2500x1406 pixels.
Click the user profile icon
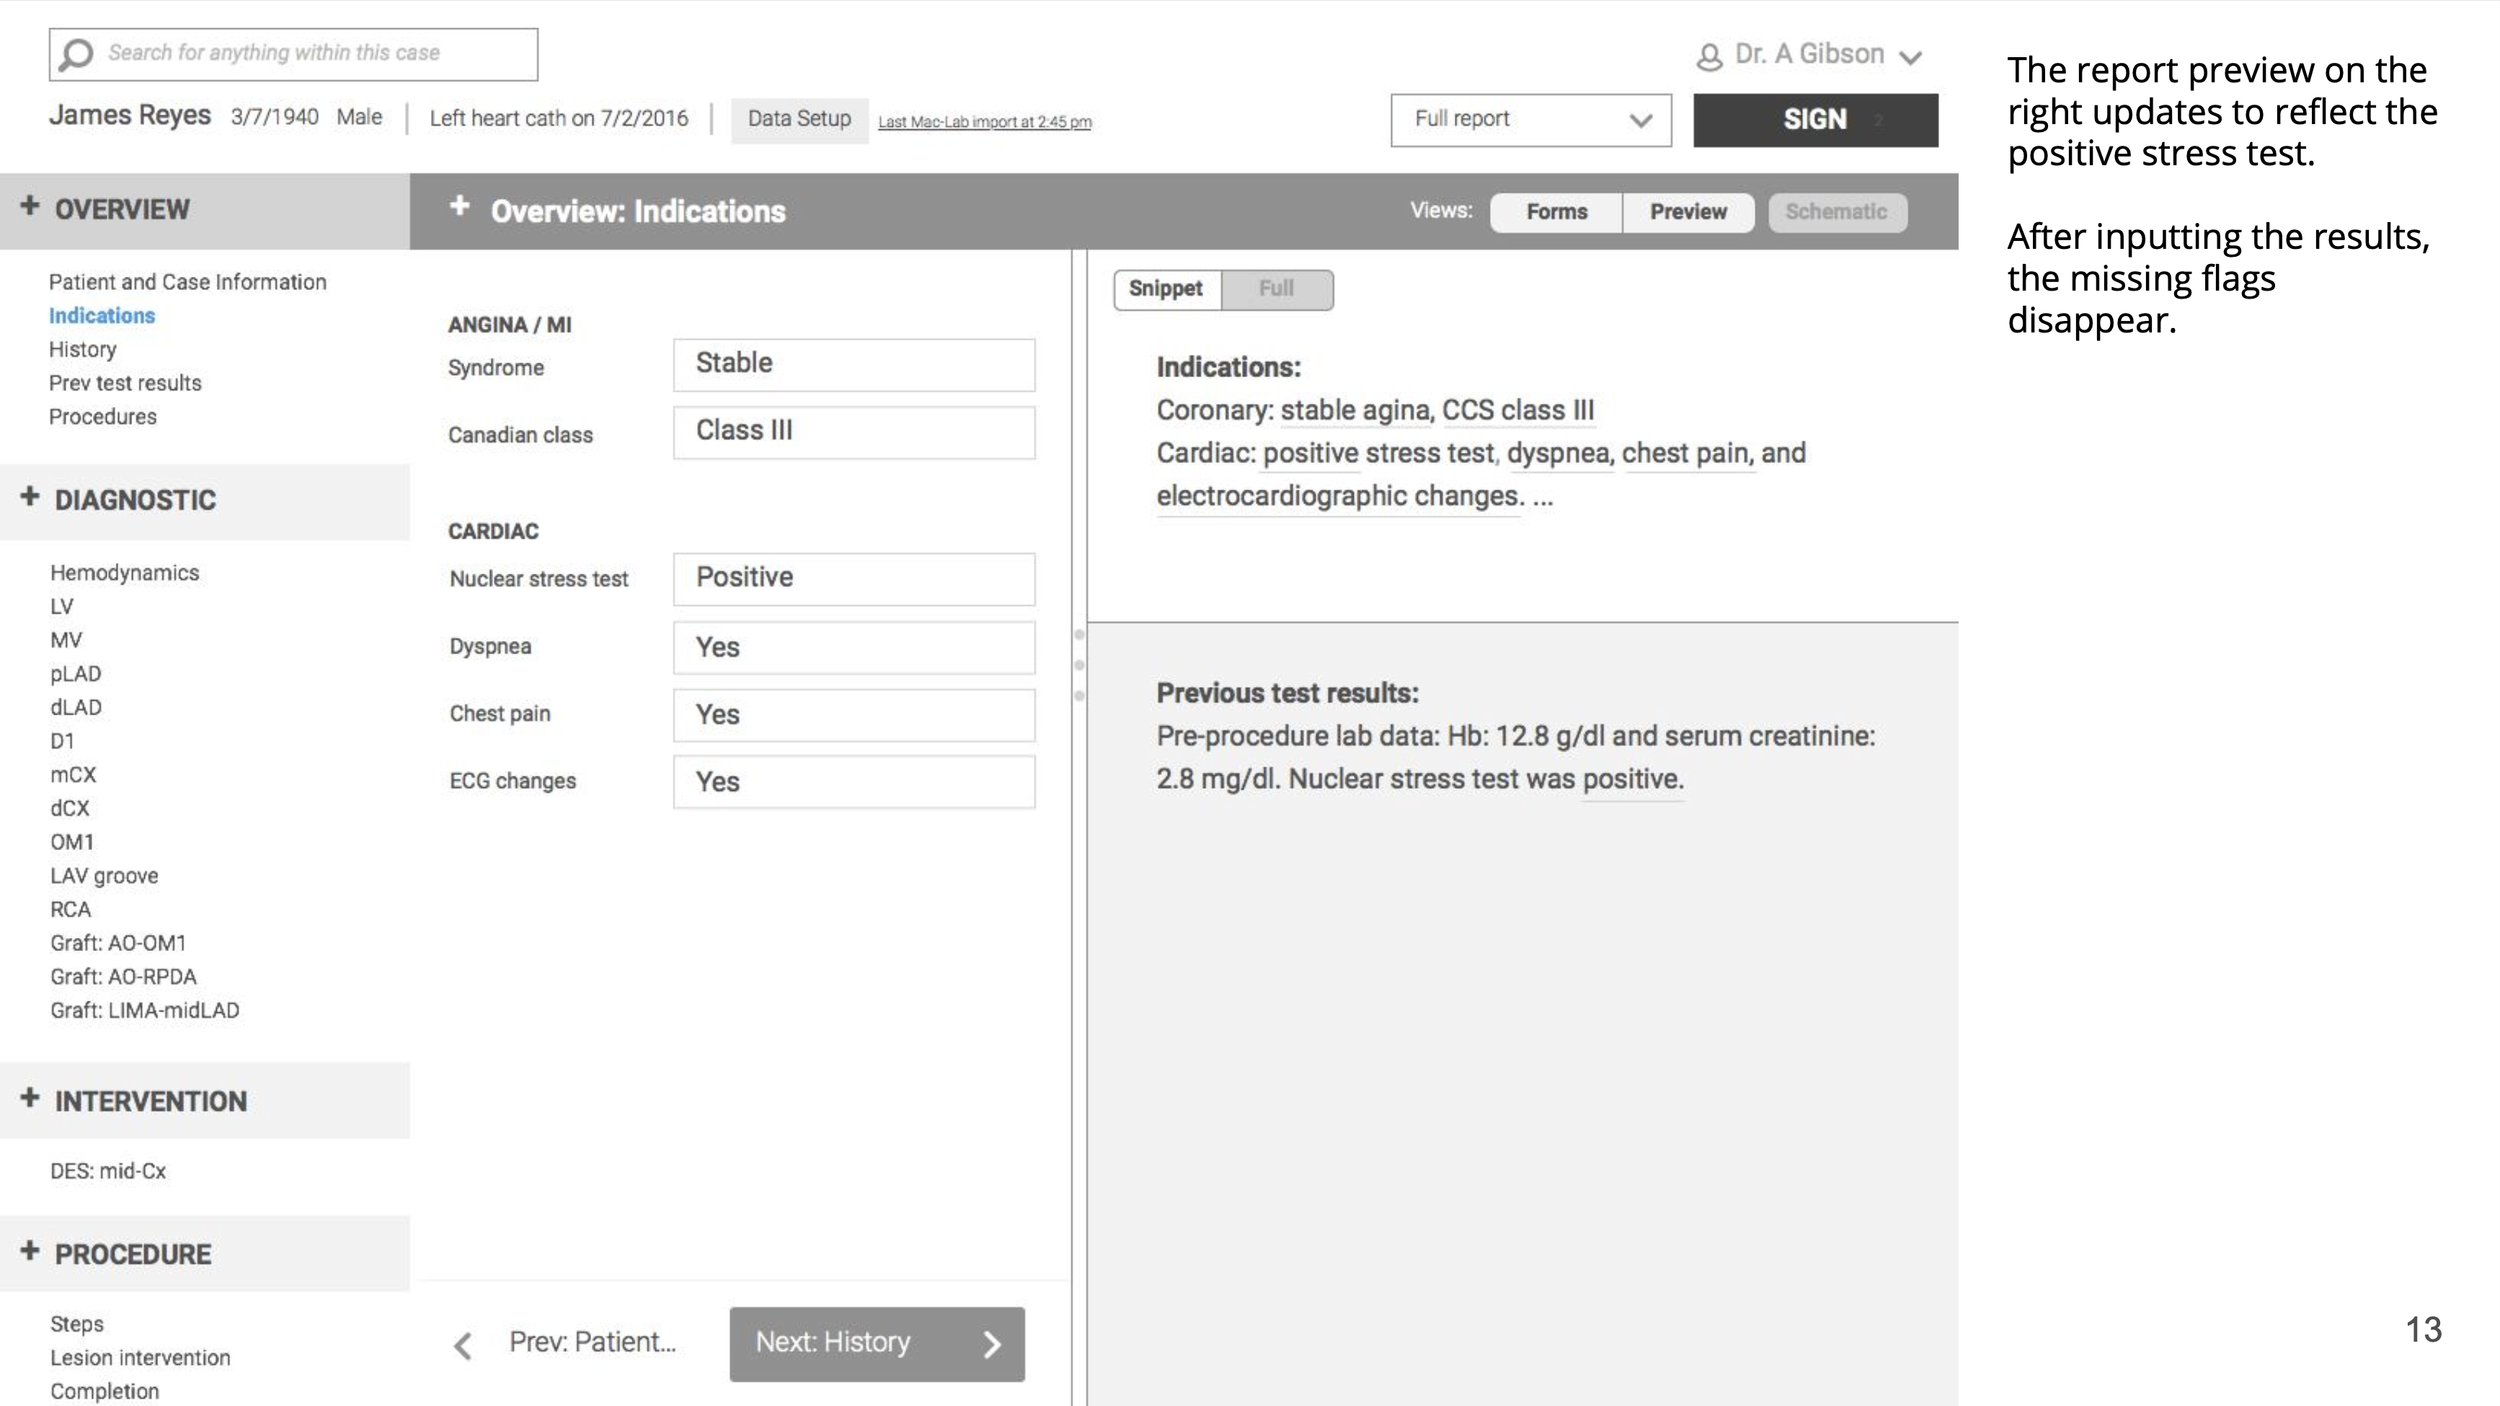coord(1709,57)
